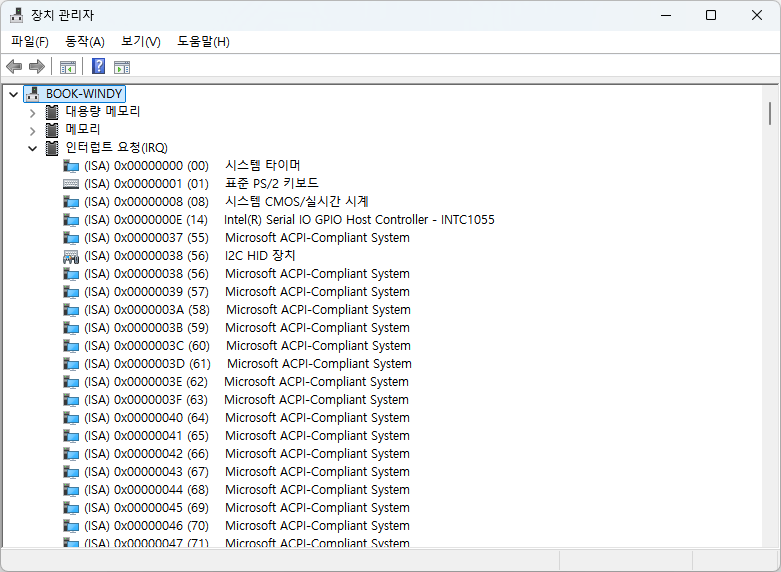The image size is (781, 572).
Task: Click the Forward arrow toolbar icon
Action: click(x=37, y=67)
